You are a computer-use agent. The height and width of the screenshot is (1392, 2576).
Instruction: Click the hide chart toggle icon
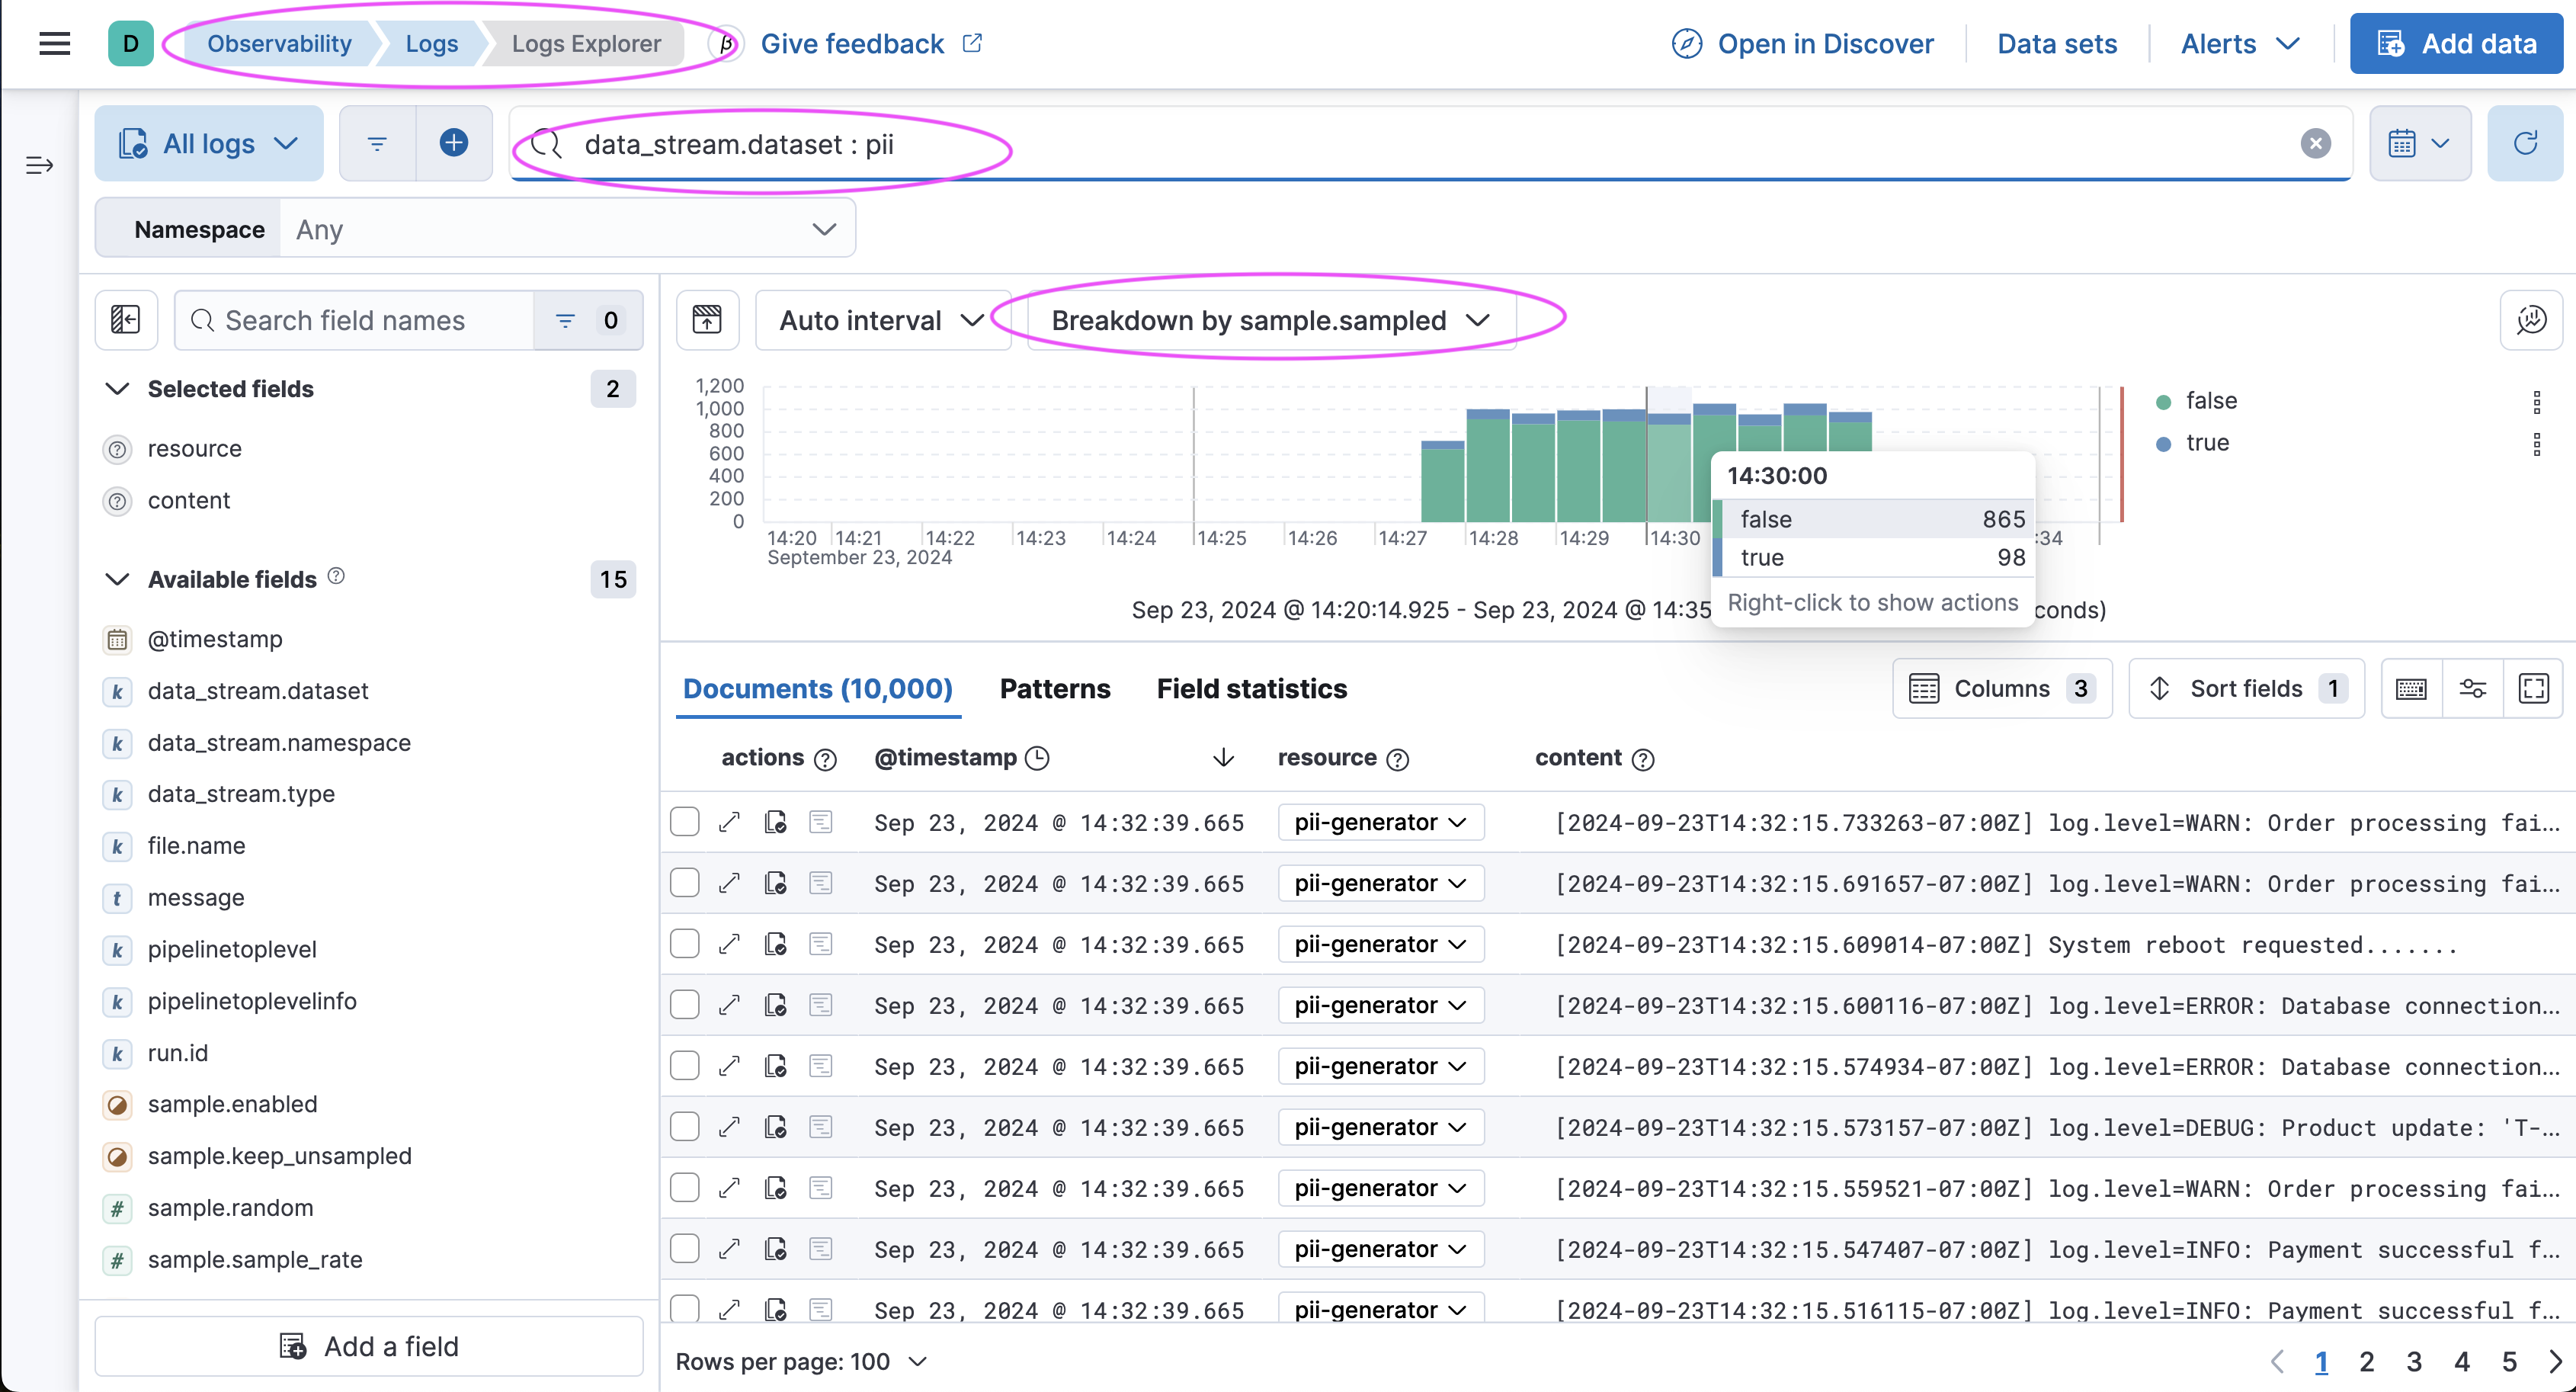(x=707, y=320)
